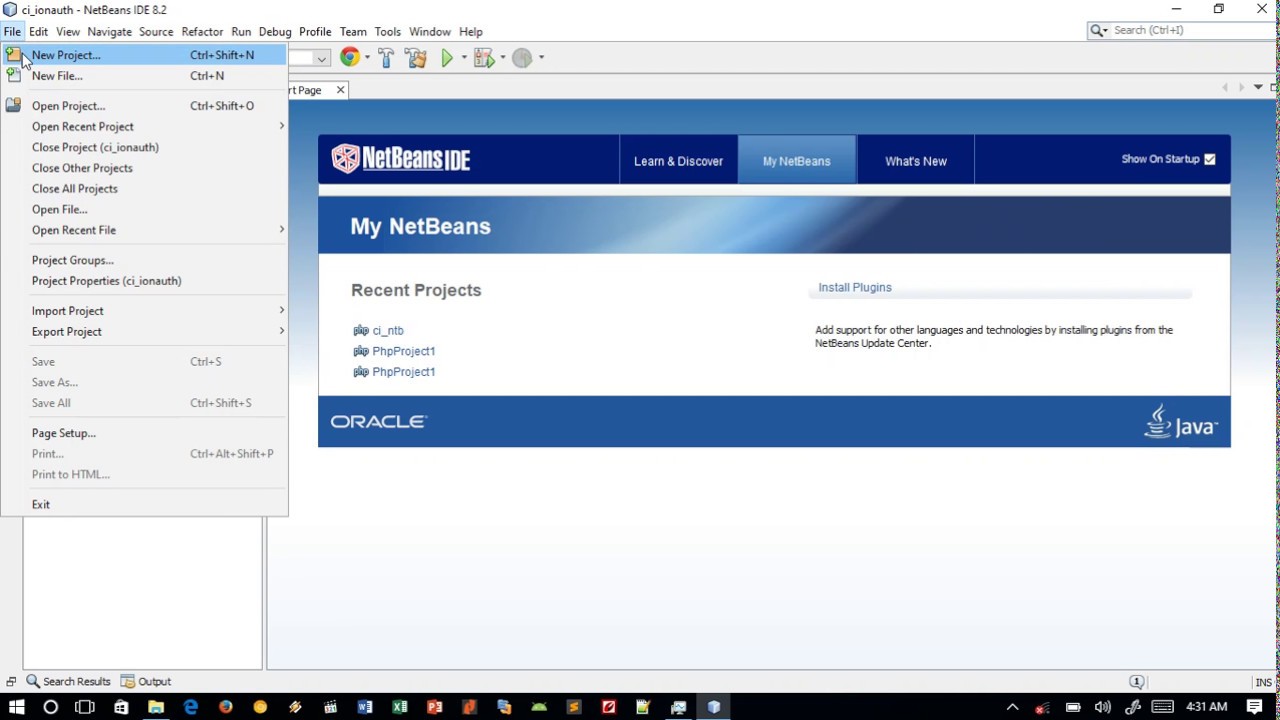The width and height of the screenshot is (1280, 720).
Task: Open the project configuration combo box in toolbar
Action: tap(310, 58)
